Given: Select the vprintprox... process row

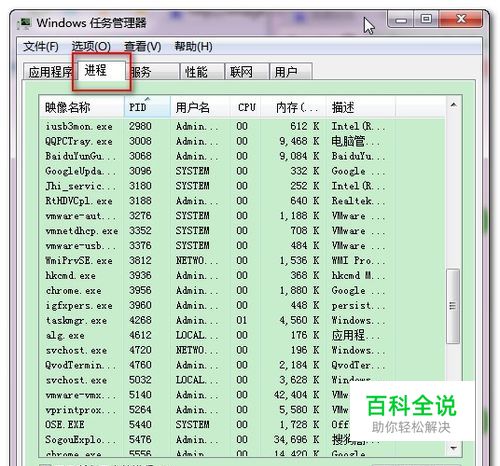Looking at the screenshot, I should point(242,410).
